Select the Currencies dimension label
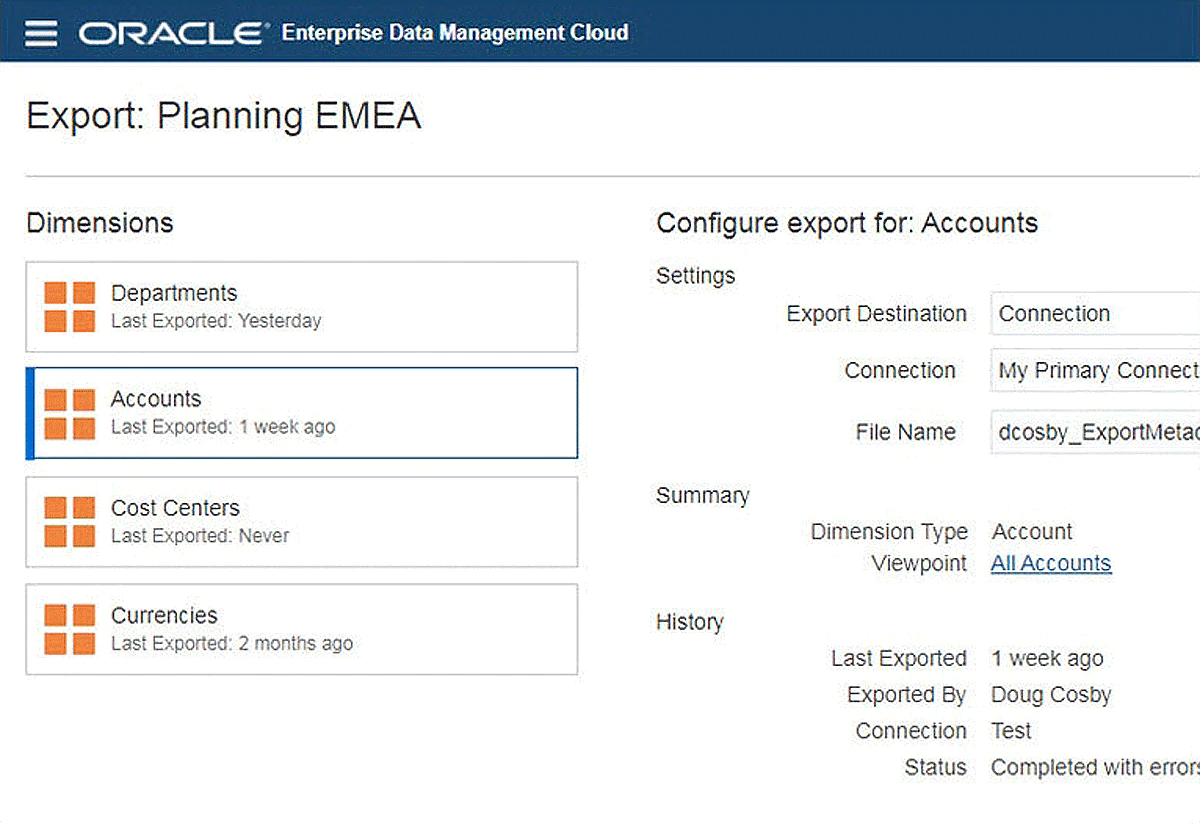This screenshot has height=827, width=1200. [x=164, y=615]
